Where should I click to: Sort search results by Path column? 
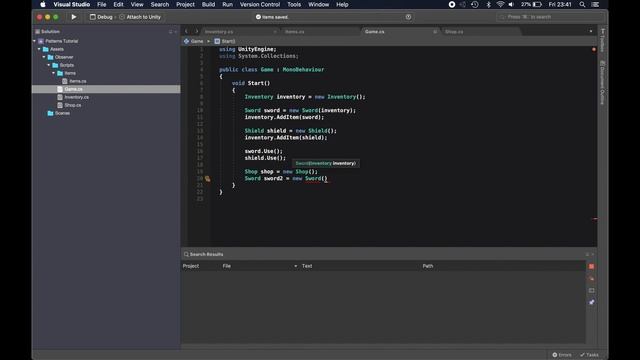[x=428, y=266]
